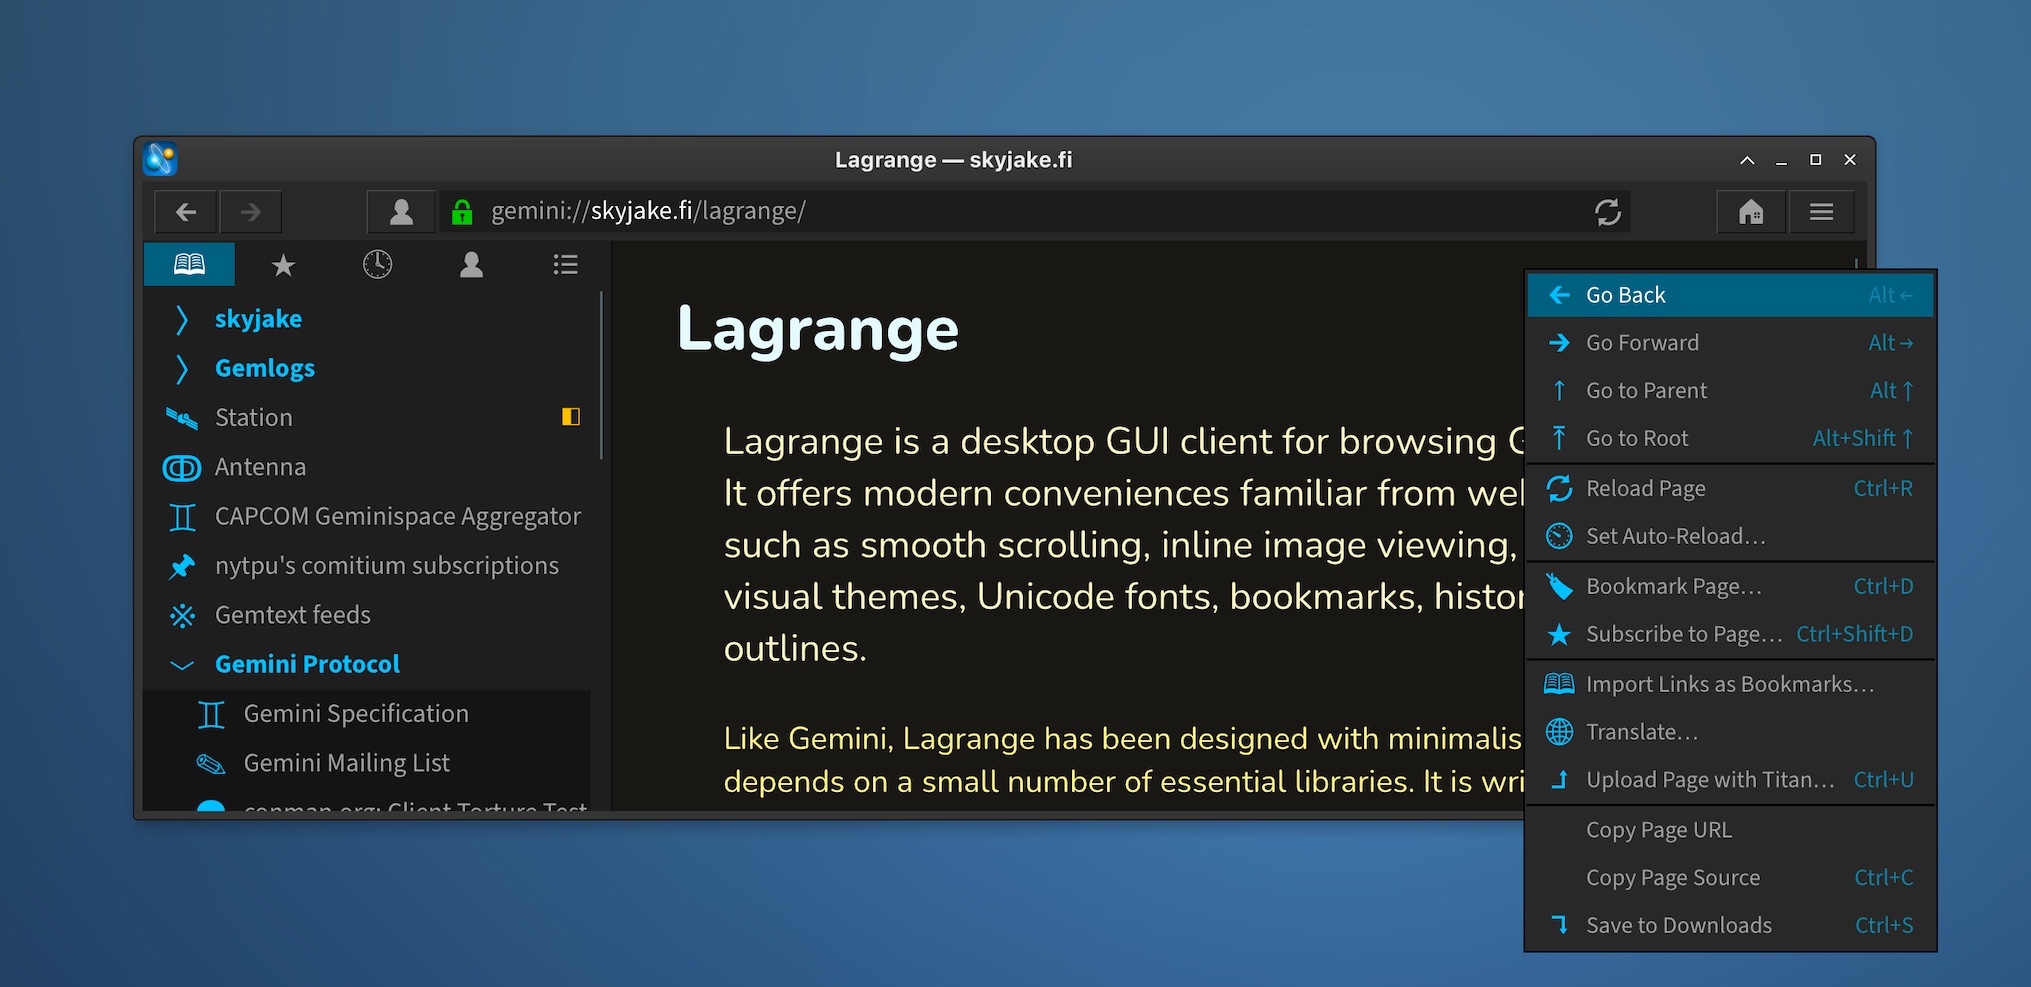Viewport: 2031px width, 987px height.
Task: Open Set Auto-Reload… menu entry
Action: [x=1730, y=536]
